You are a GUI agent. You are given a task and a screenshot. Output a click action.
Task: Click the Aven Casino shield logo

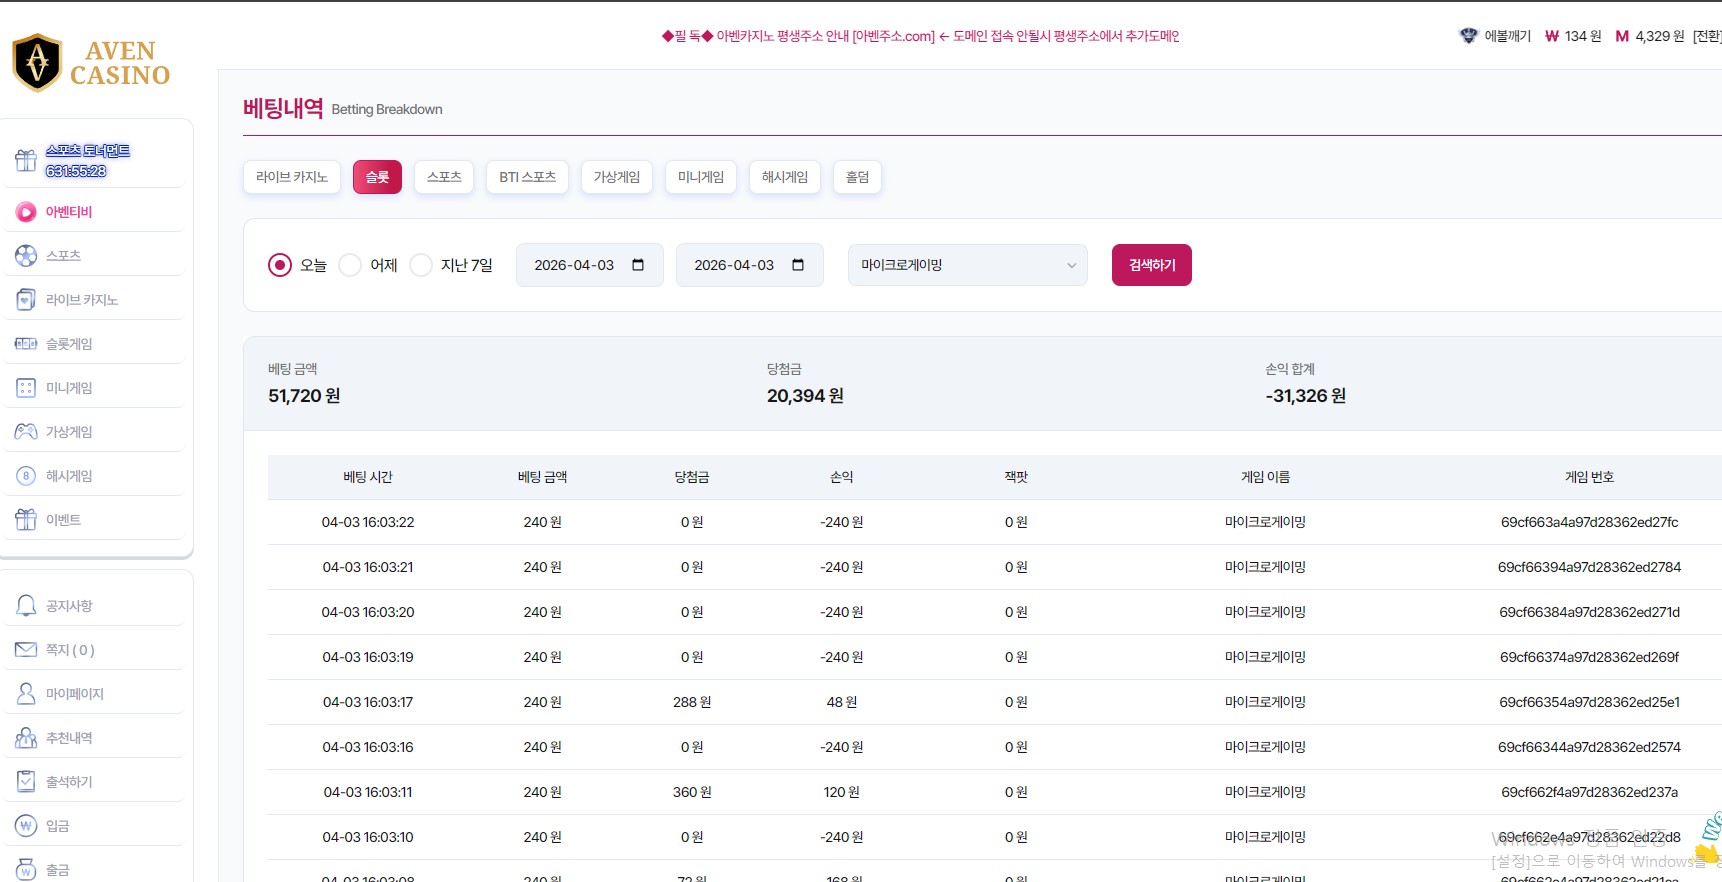point(38,63)
